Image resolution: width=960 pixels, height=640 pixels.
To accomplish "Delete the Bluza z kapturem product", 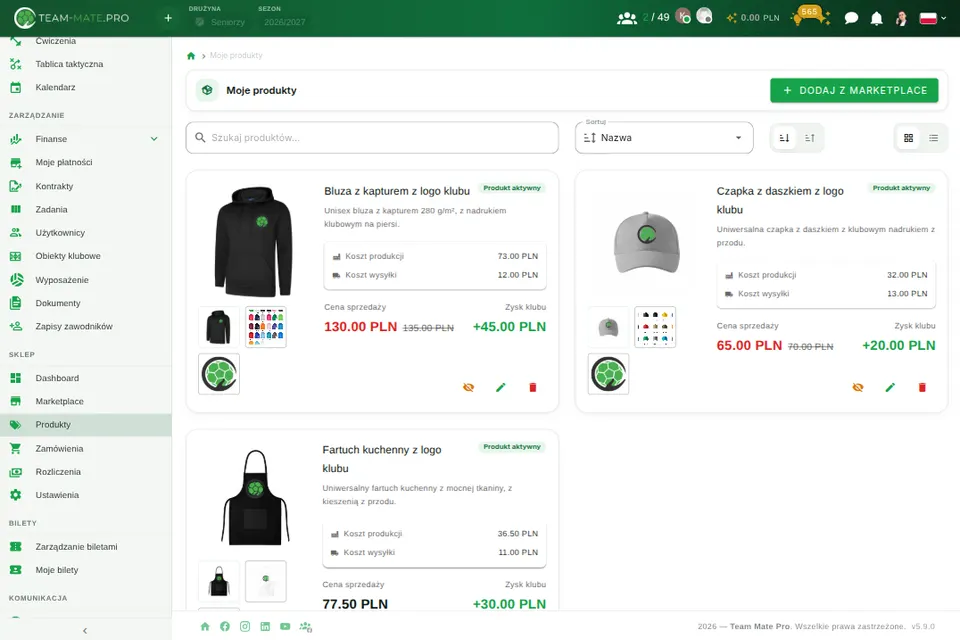I will 533,387.
